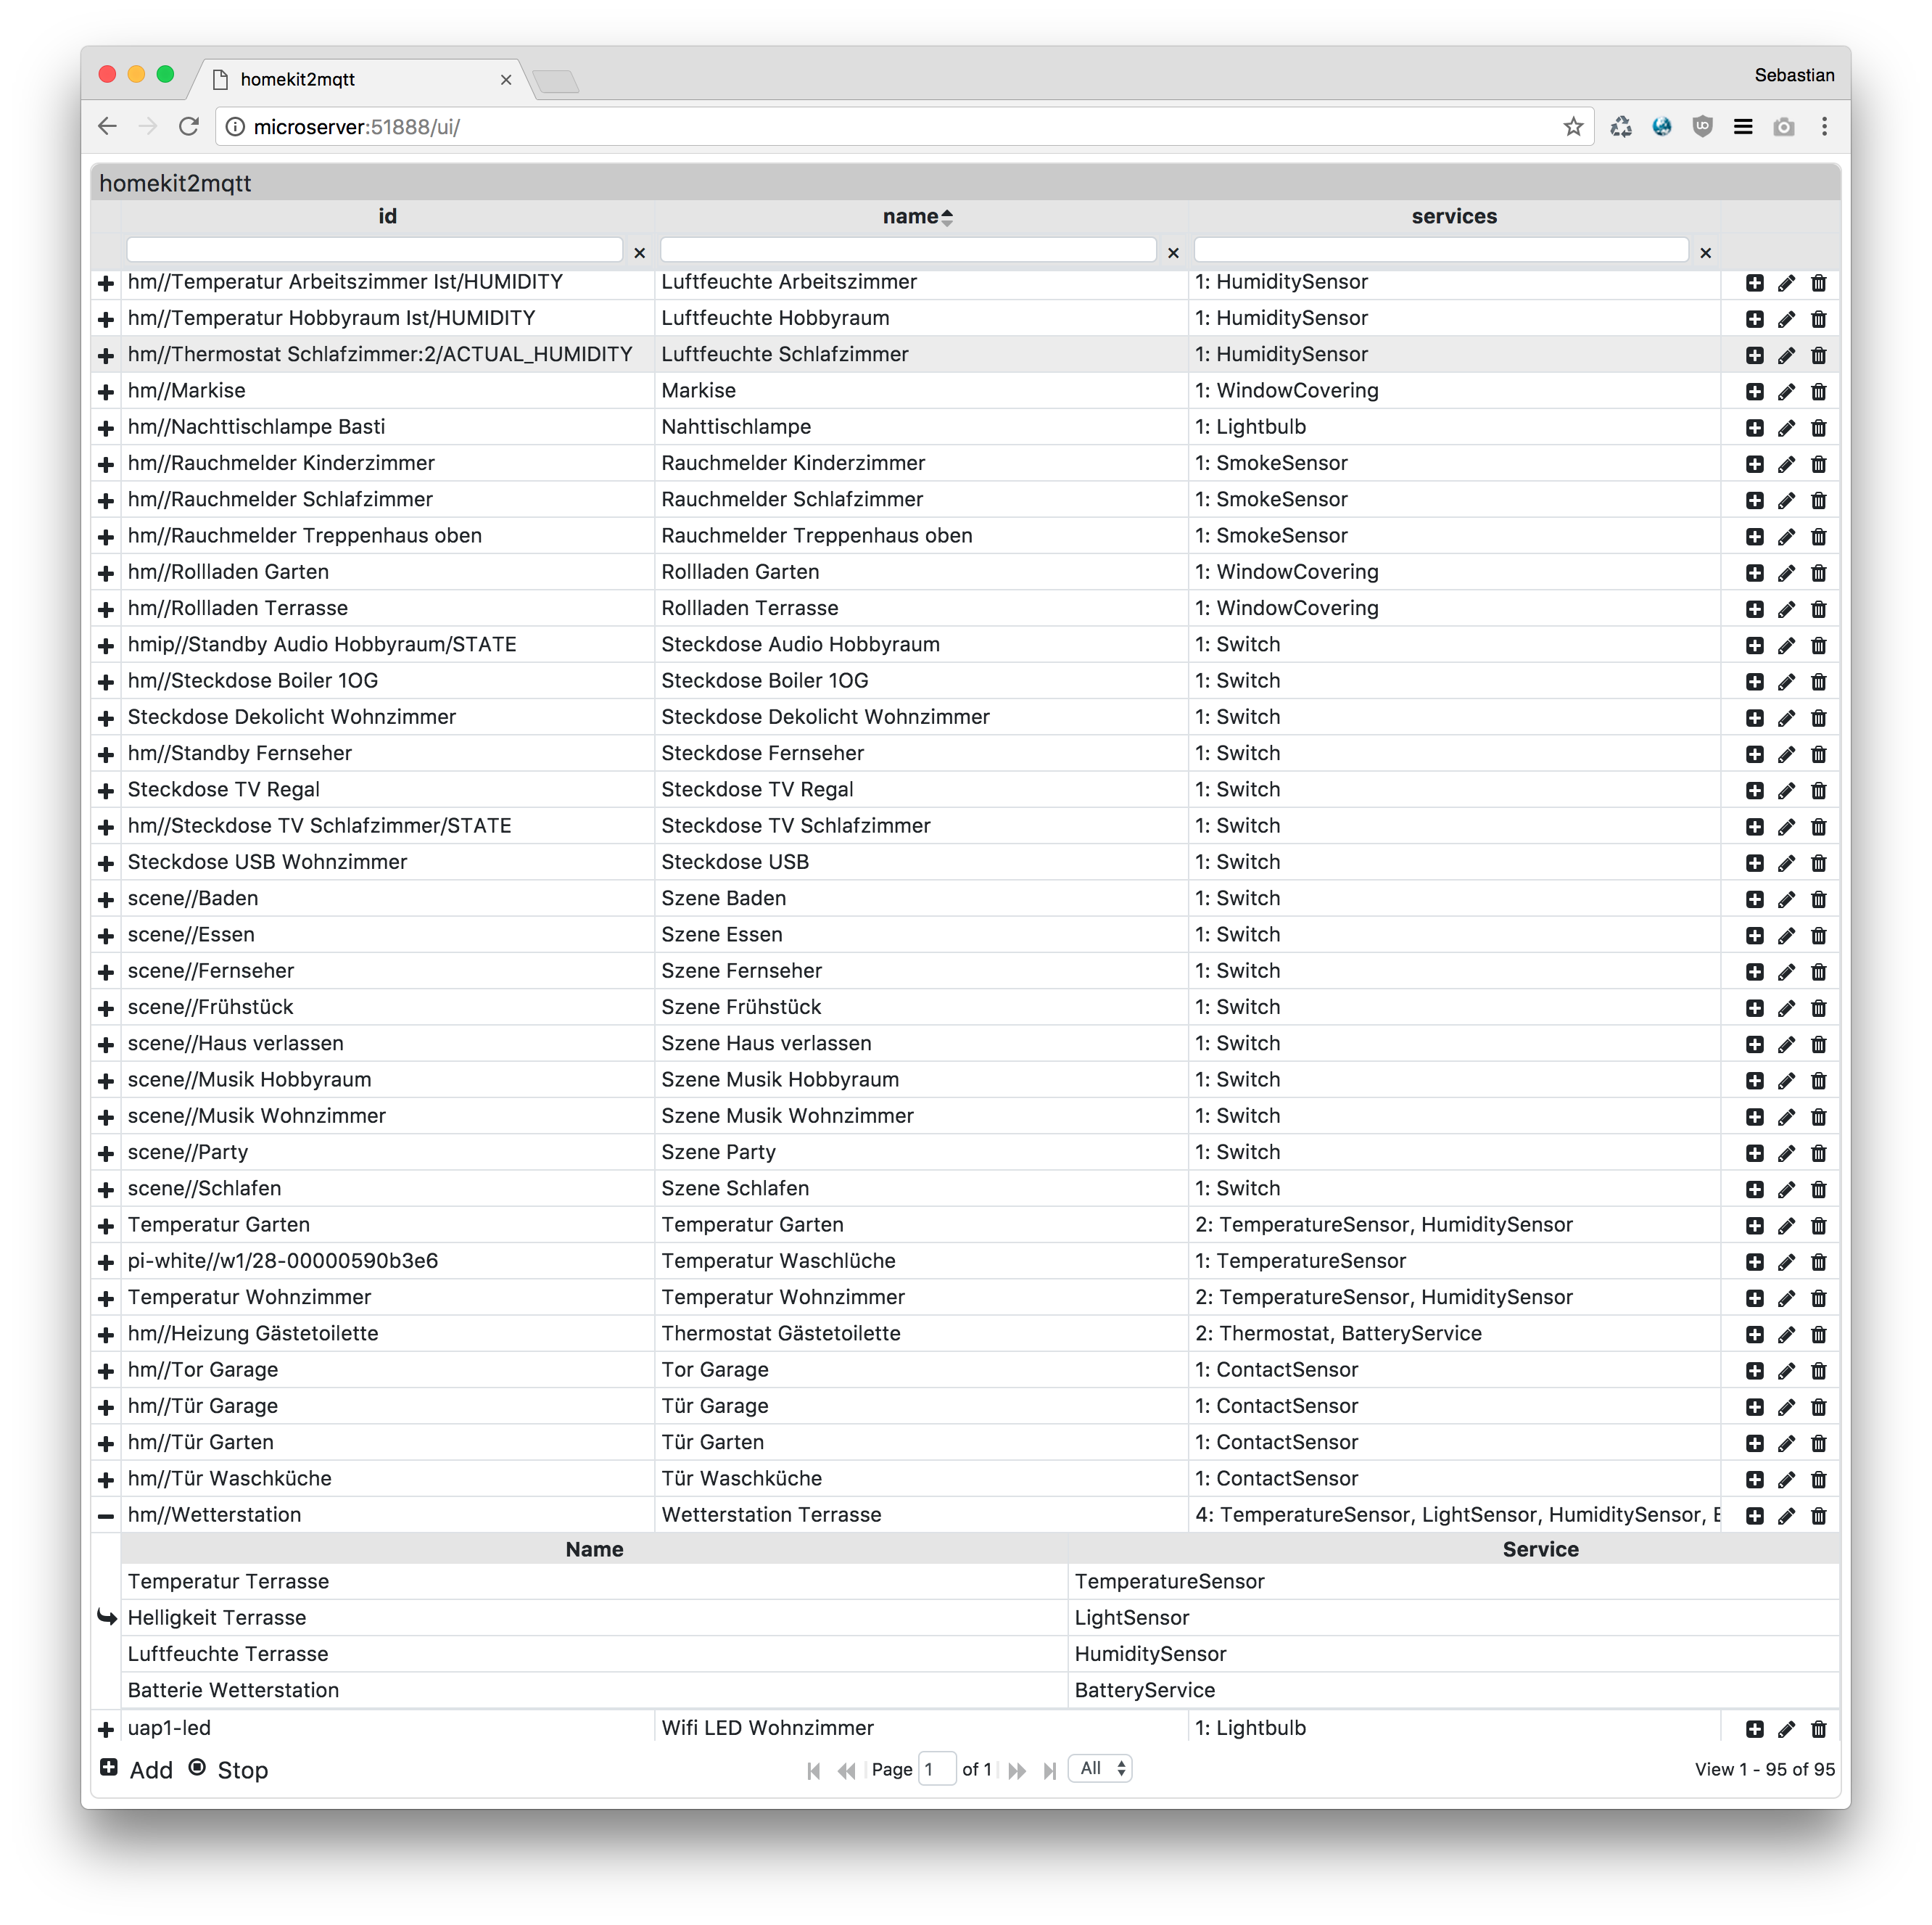Add service to Wetterstation Terrasse row
This screenshot has height=1925, width=1932.
coord(1754,1516)
